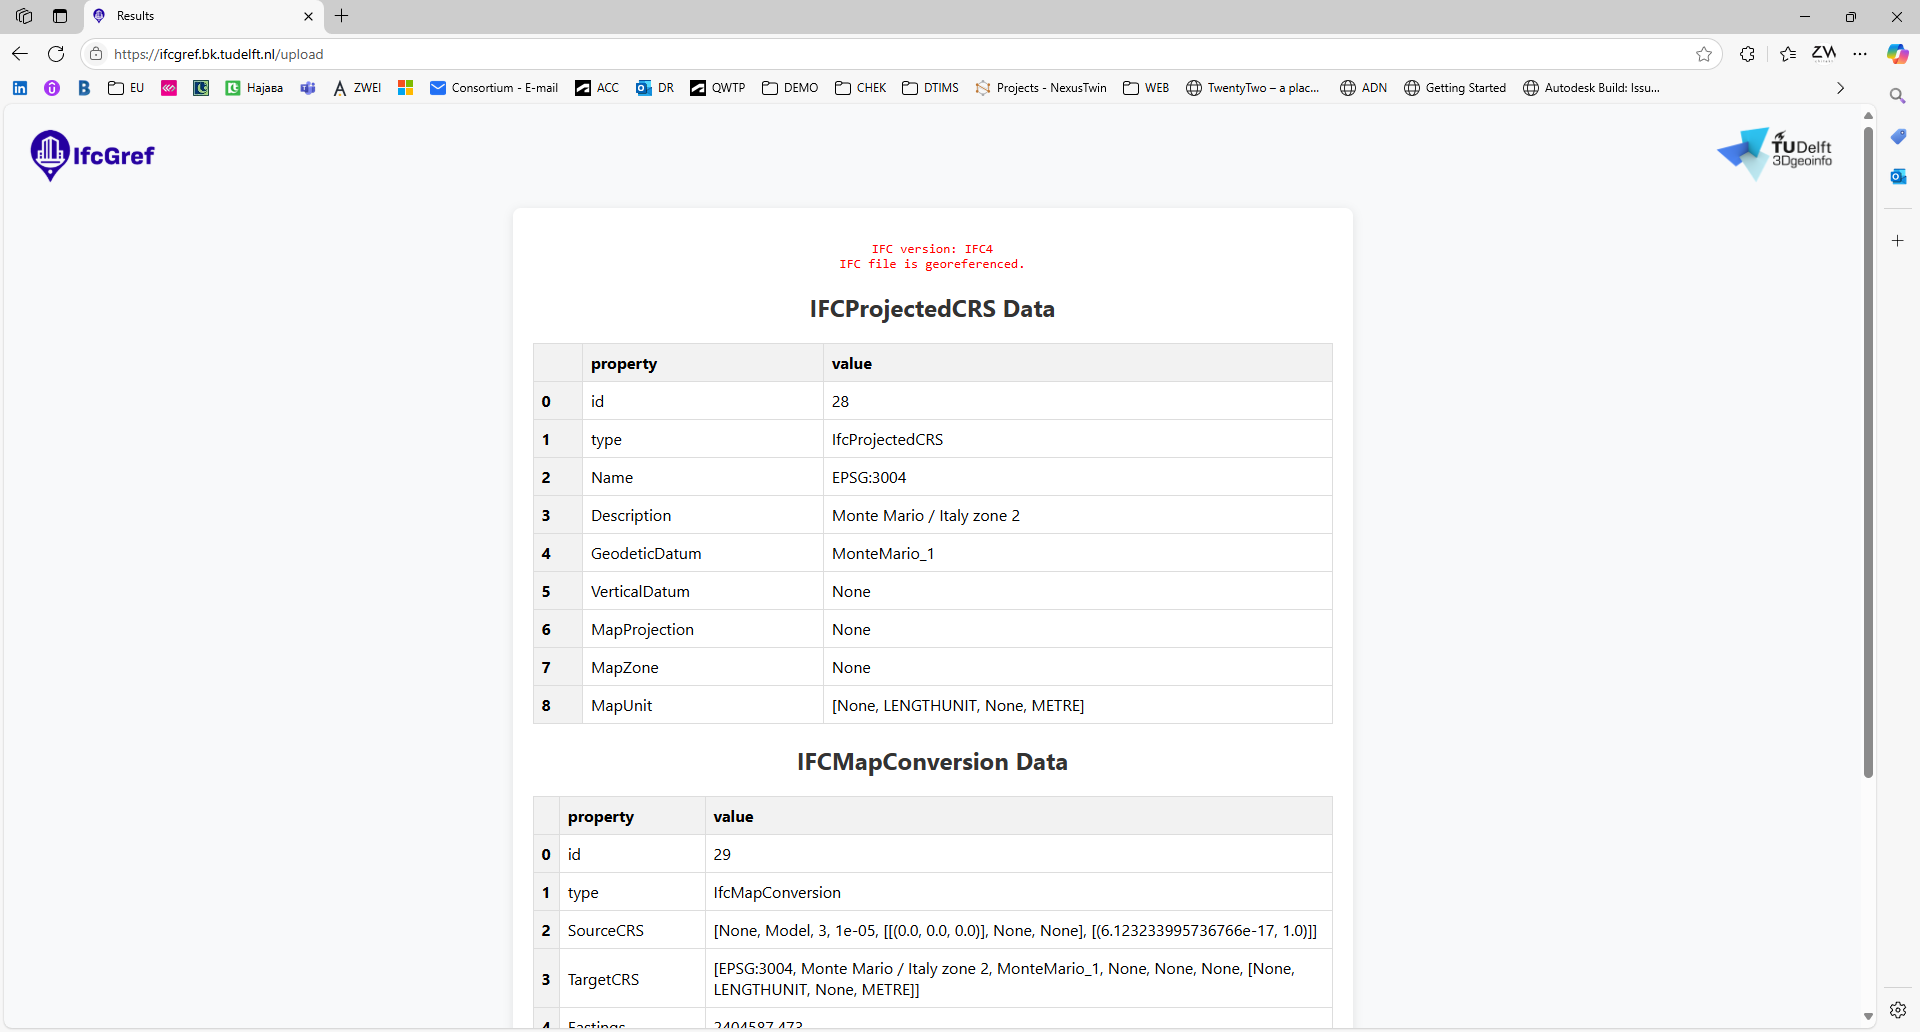Image resolution: width=1920 pixels, height=1032 pixels.
Task: Open browser Settings and more menu
Action: tap(1860, 54)
